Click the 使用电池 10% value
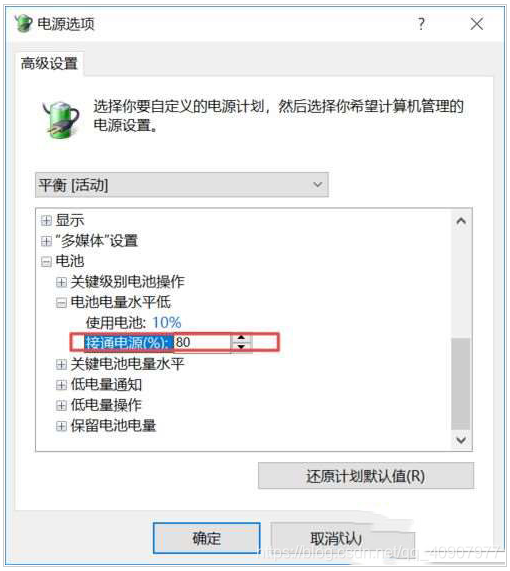Viewport: 510px width, 571px height. point(166,323)
